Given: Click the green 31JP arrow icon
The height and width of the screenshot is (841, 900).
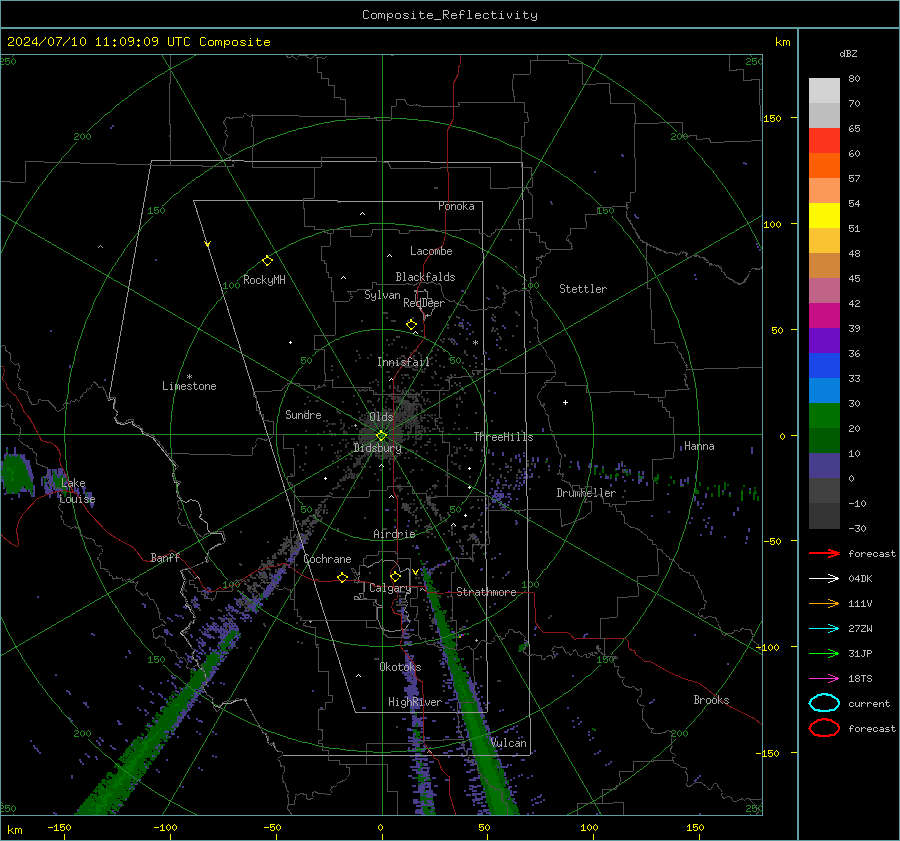Looking at the screenshot, I should [x=824, y=653].
